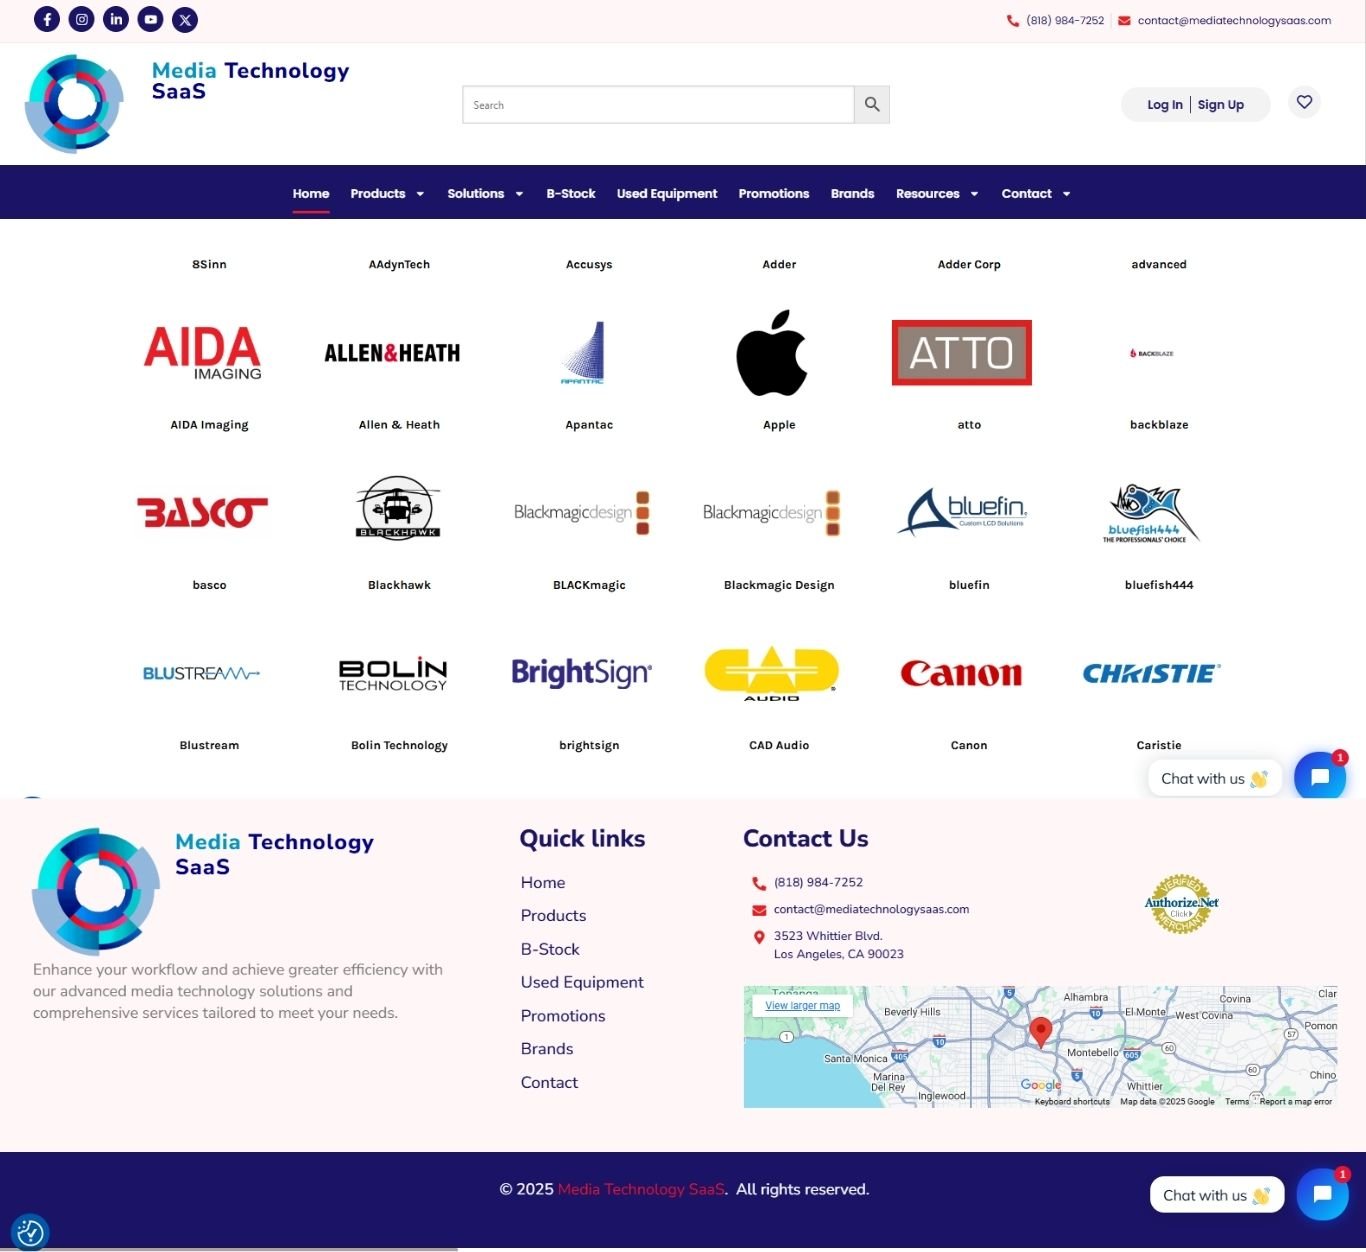Image resolution: width=1366 pixels, height=1252 pixels.
Task: Click the cookie consent icon at bottom left
Action: click(x=30, y=1233)
